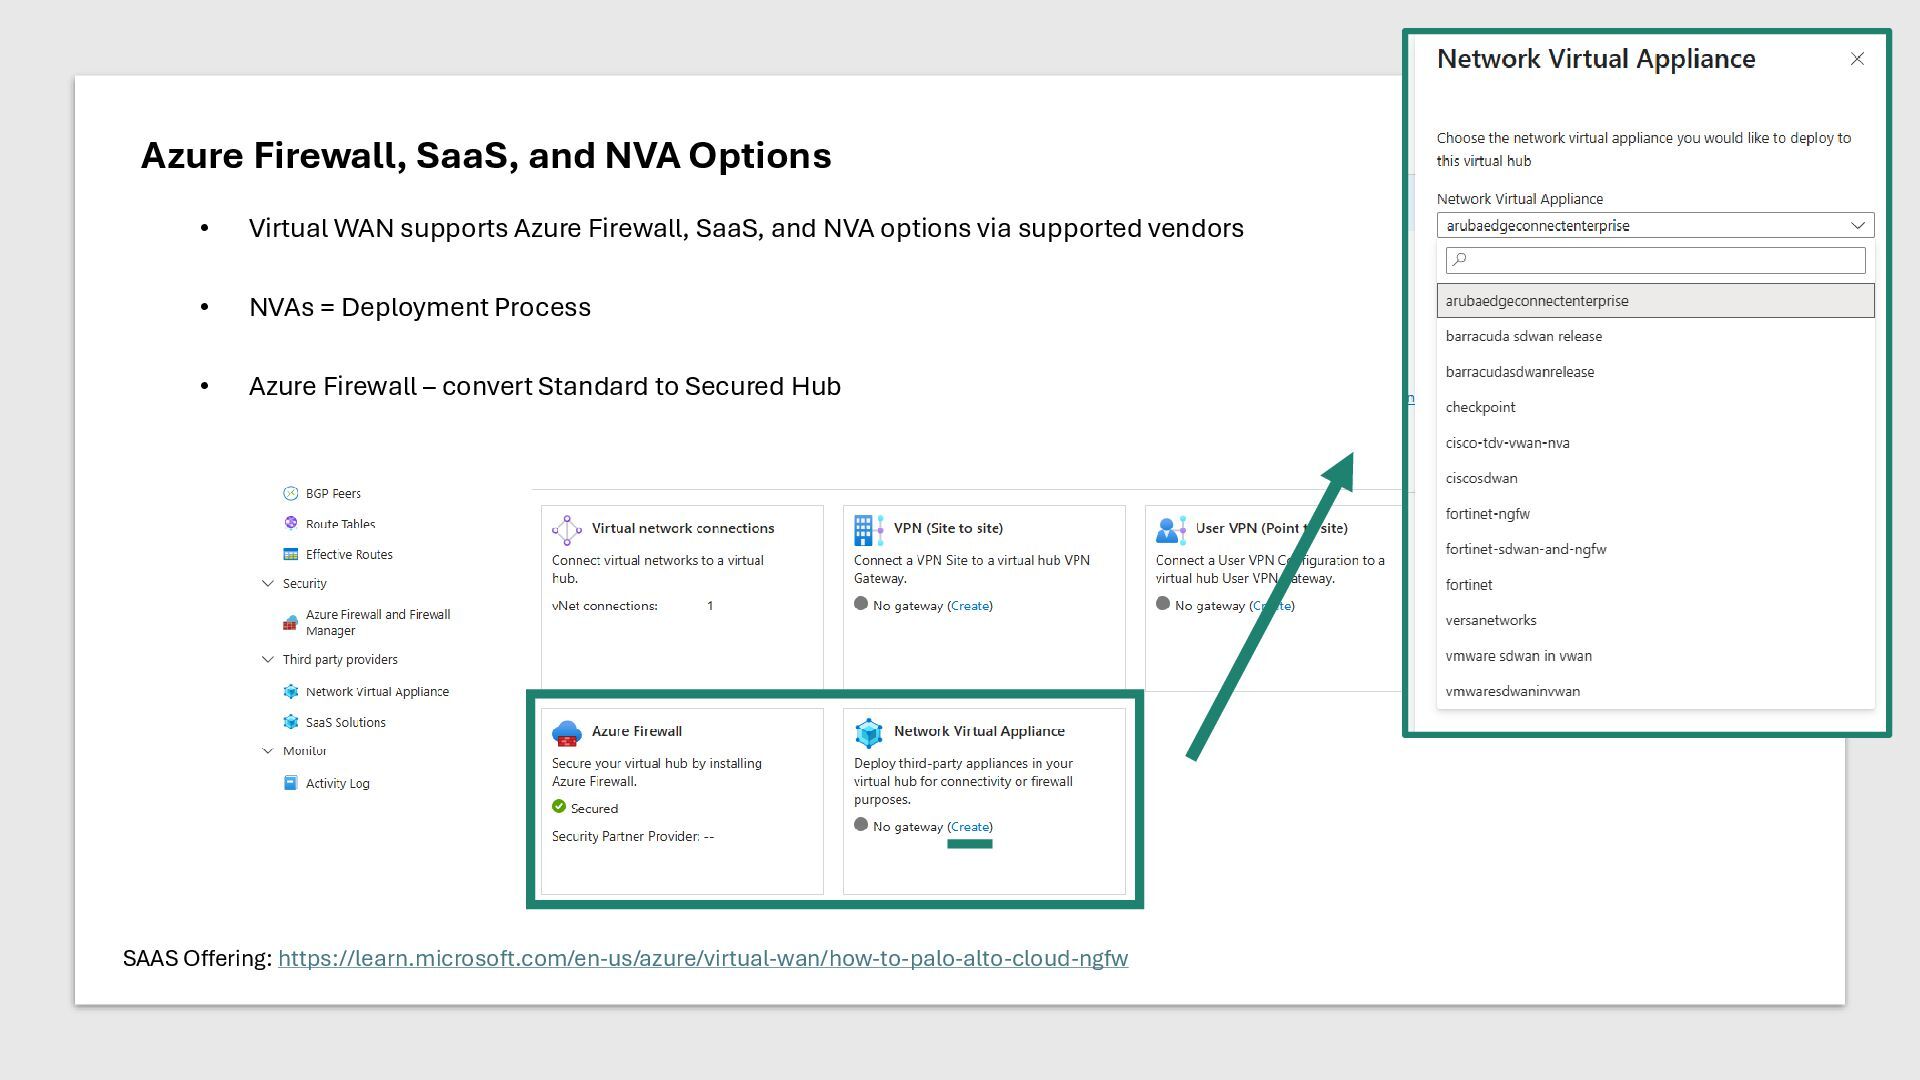Click the Effective Routes icon

click(291, 554)
